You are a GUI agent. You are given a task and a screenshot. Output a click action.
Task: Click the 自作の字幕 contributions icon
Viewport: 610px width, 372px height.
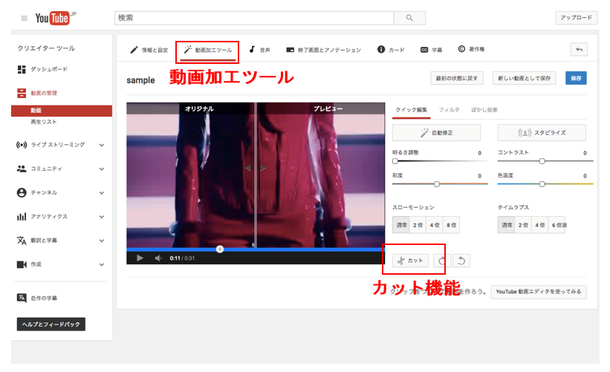point(21,298)
